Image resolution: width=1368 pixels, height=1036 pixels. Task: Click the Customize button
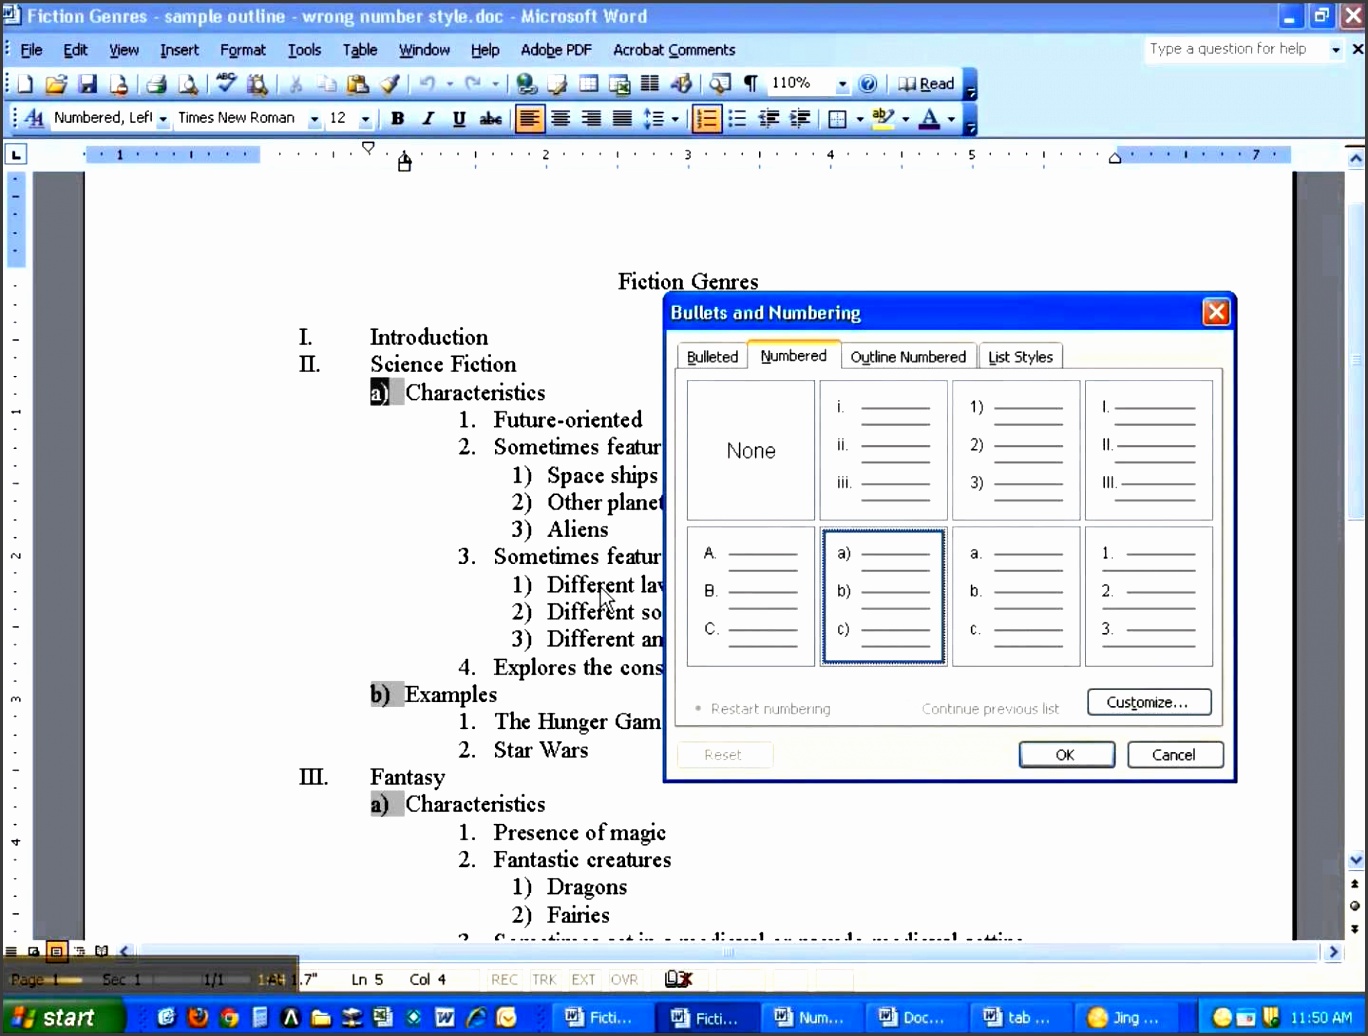1148,701
